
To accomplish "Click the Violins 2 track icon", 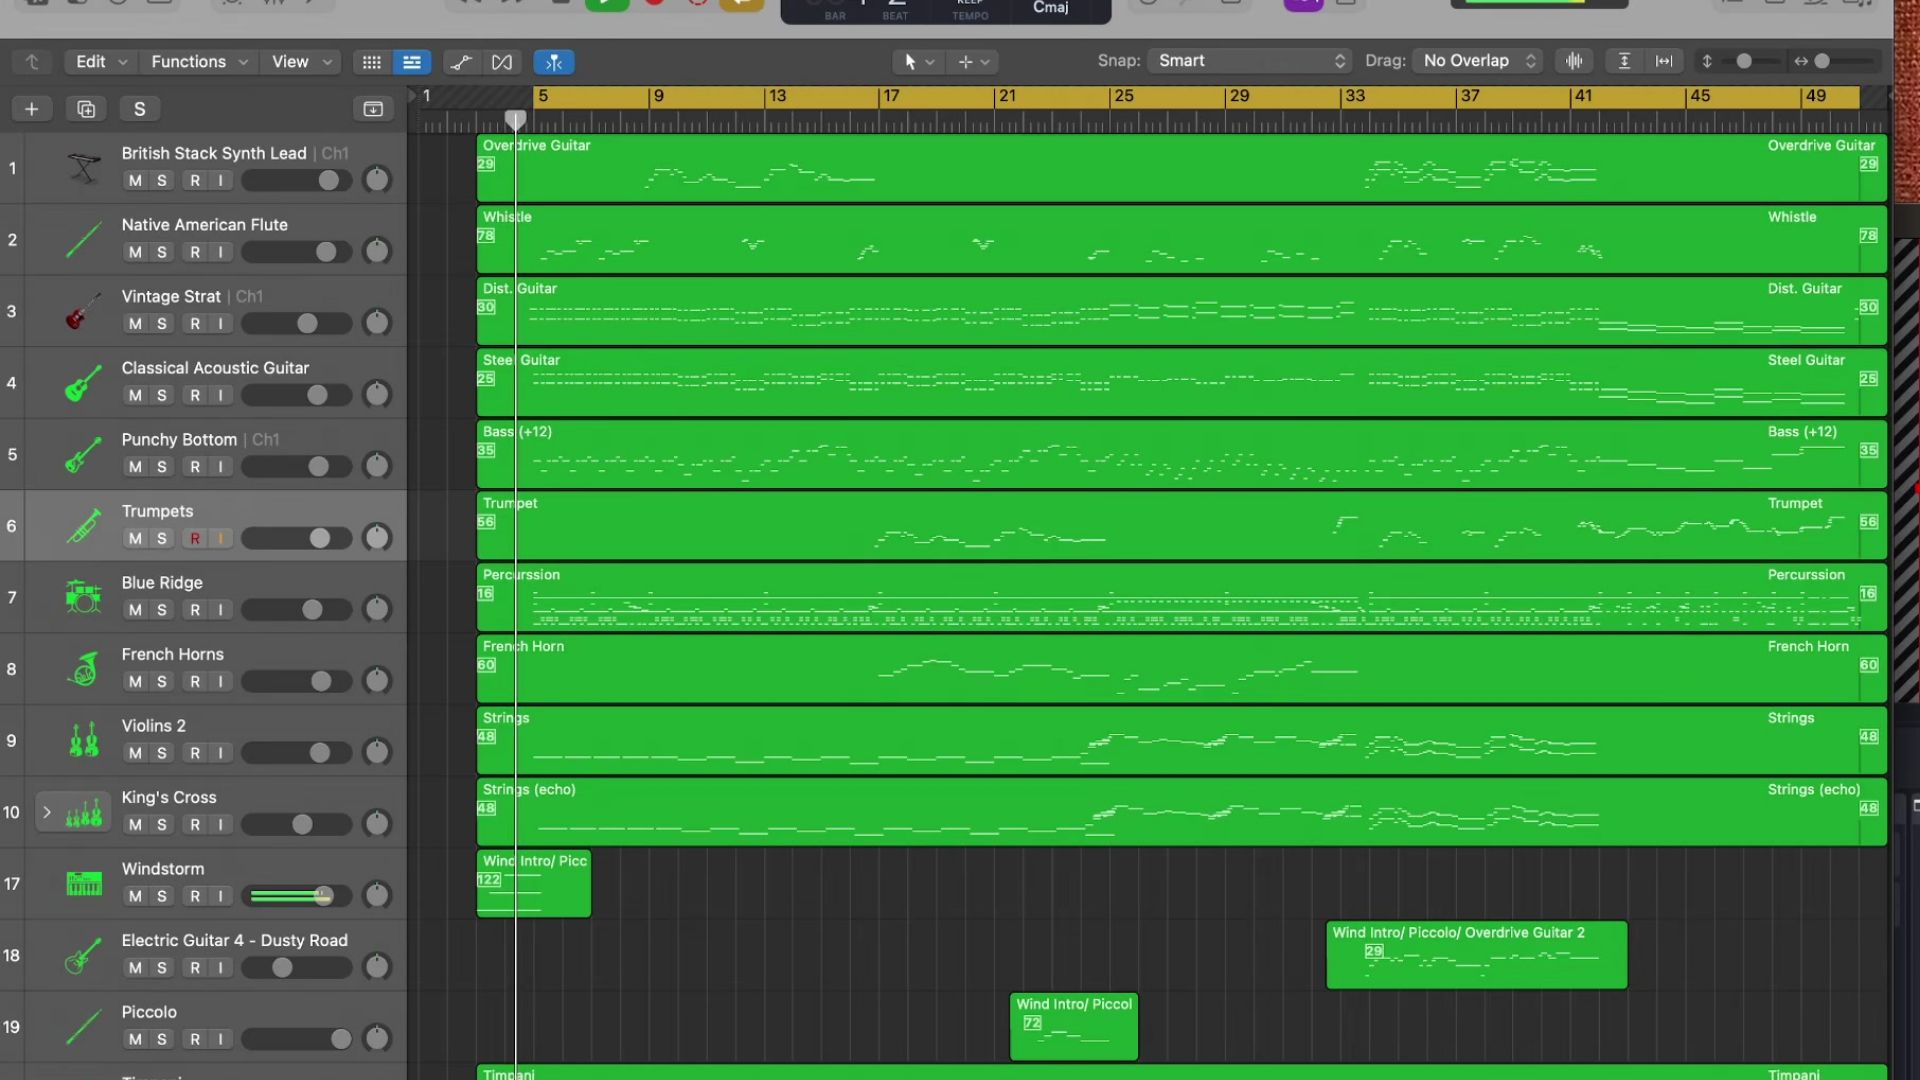I will click(84, 741).
